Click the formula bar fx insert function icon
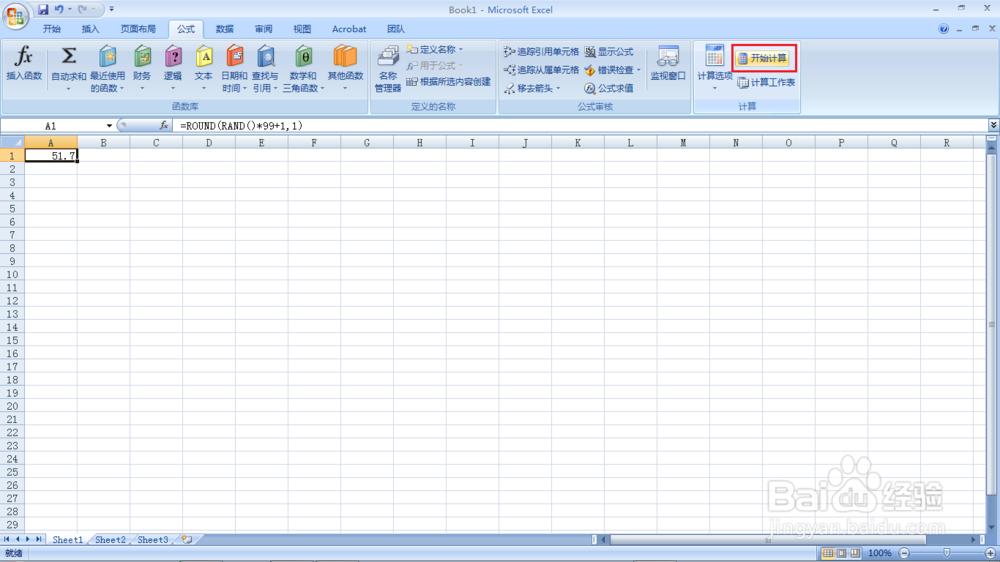 [x=164, y=126]
